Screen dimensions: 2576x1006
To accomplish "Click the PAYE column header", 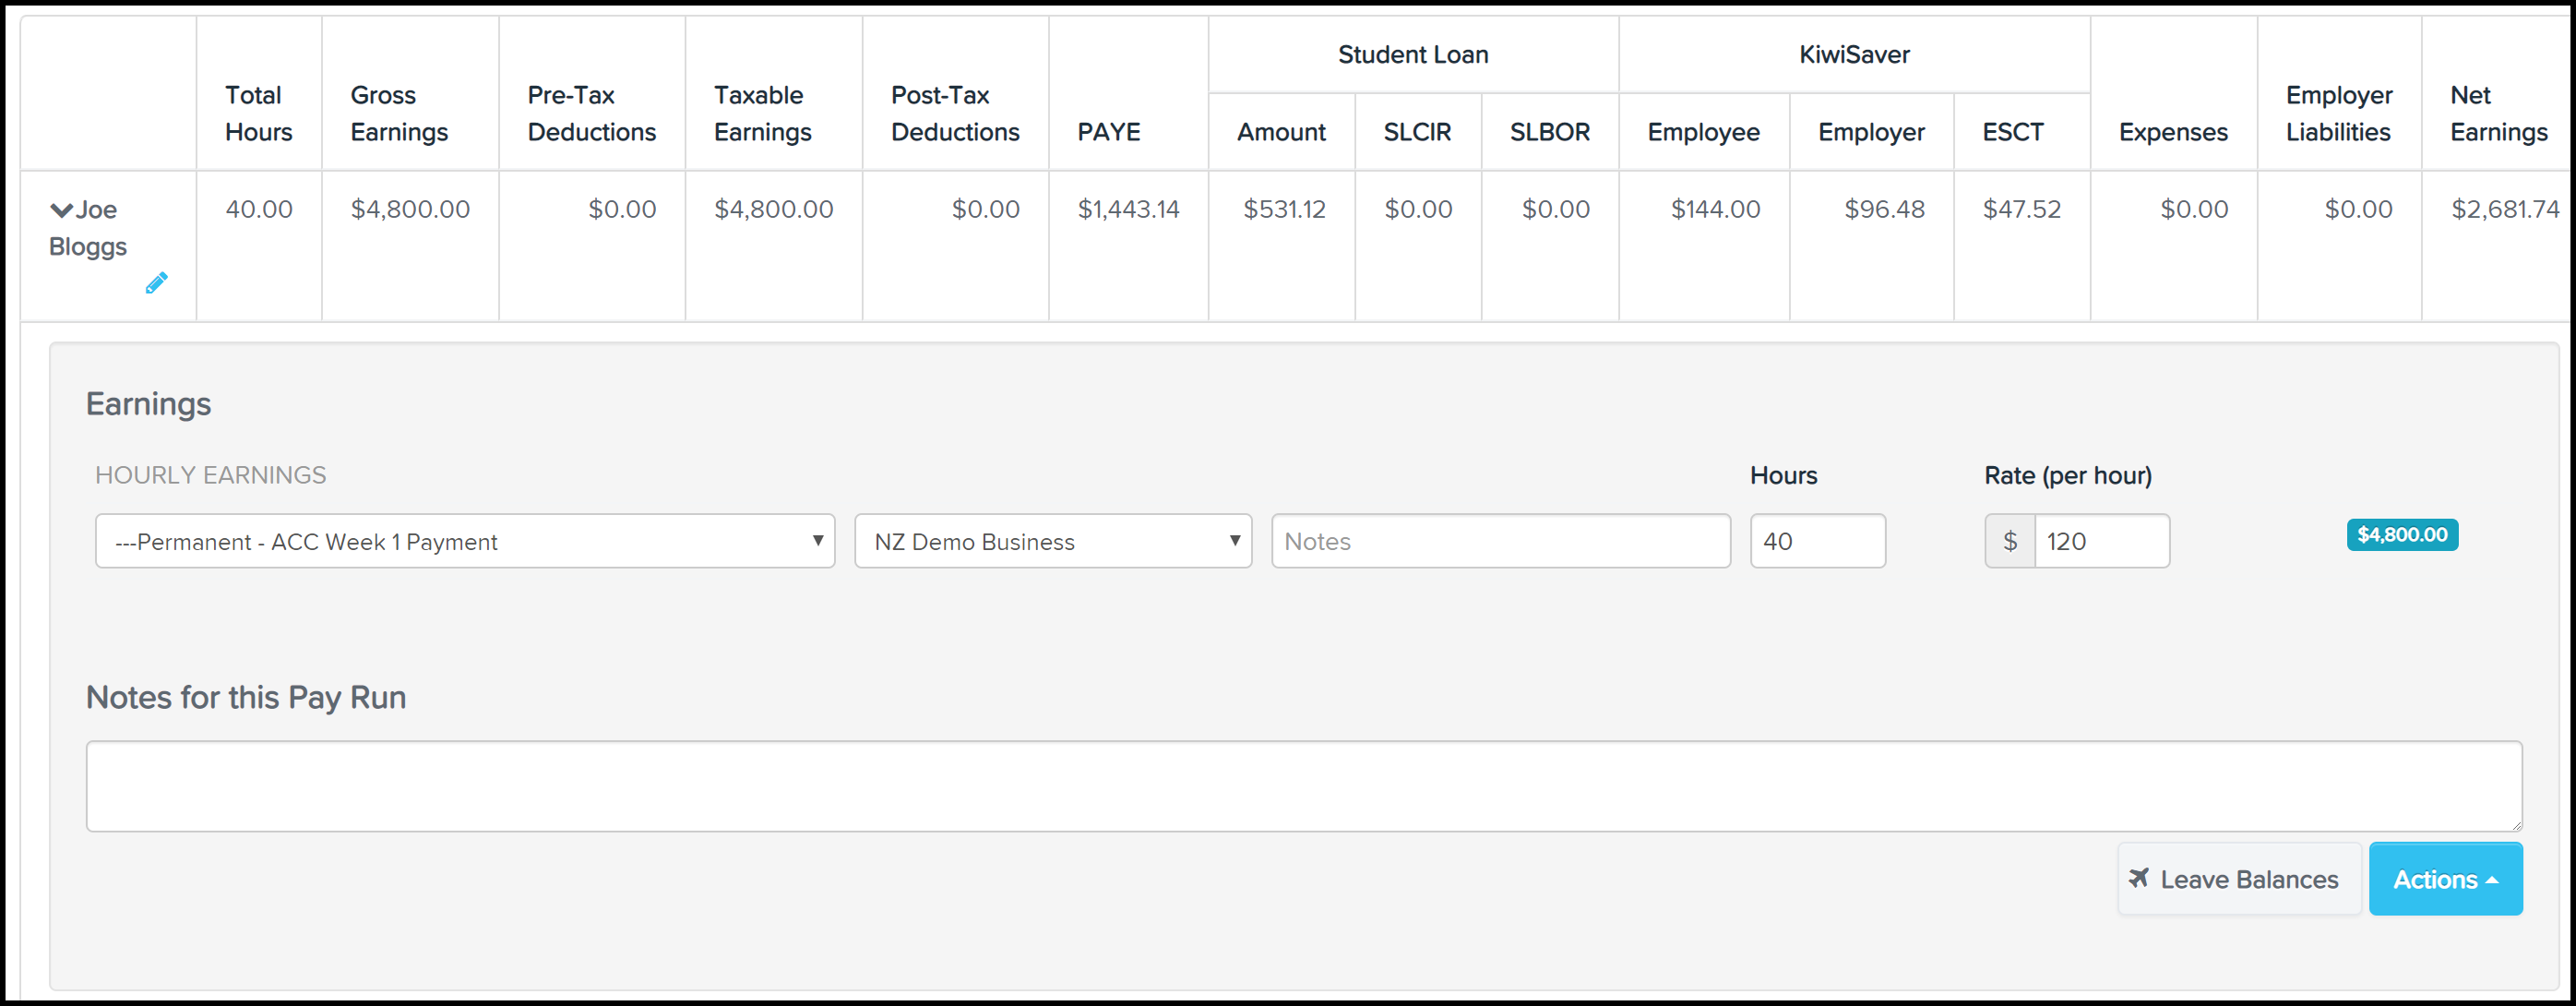I will point(1108,132).
